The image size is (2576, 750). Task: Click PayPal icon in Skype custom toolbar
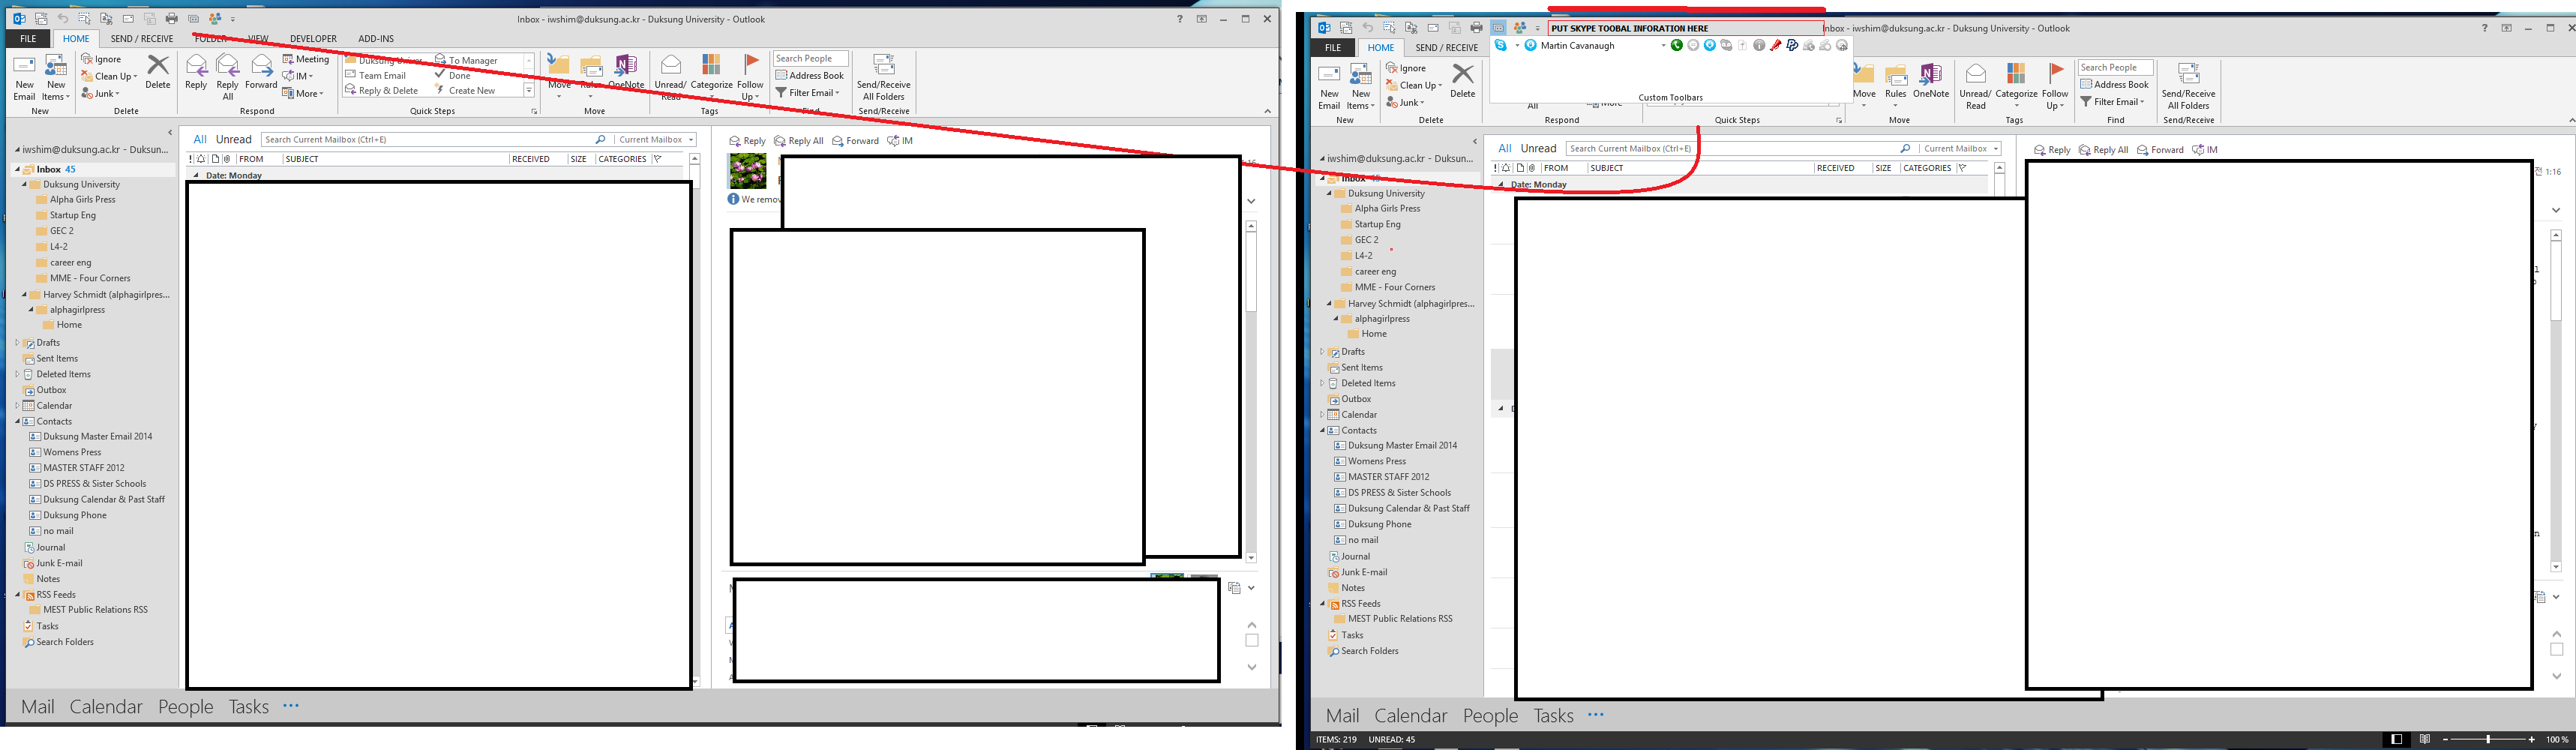pyautogui.click(x=1792, y=45)
